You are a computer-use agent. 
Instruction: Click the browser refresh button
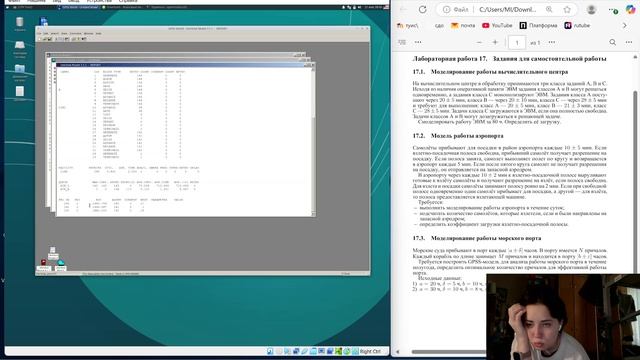pos(422,9)
